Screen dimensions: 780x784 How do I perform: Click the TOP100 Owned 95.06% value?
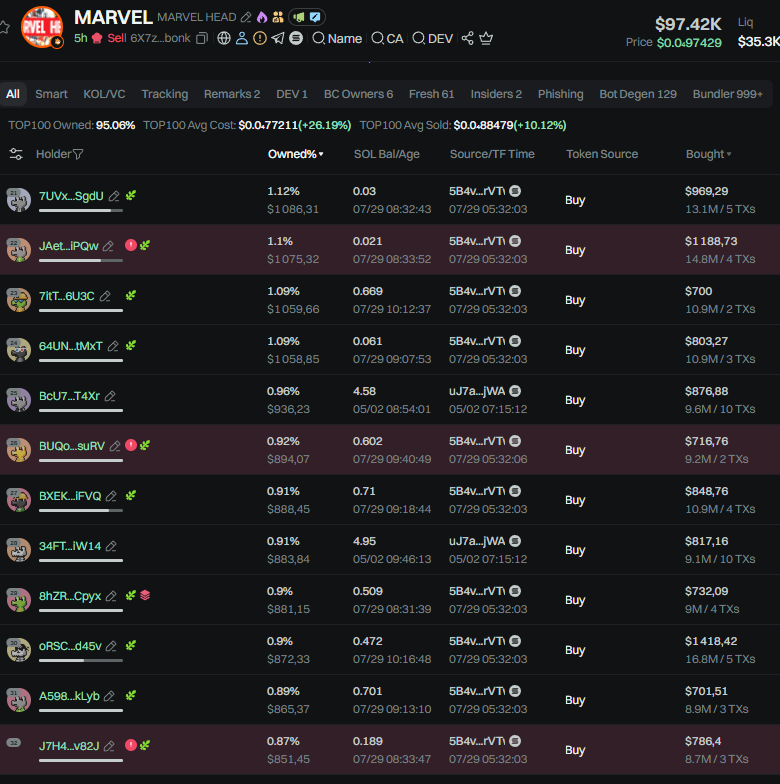[x=116, y=125]
